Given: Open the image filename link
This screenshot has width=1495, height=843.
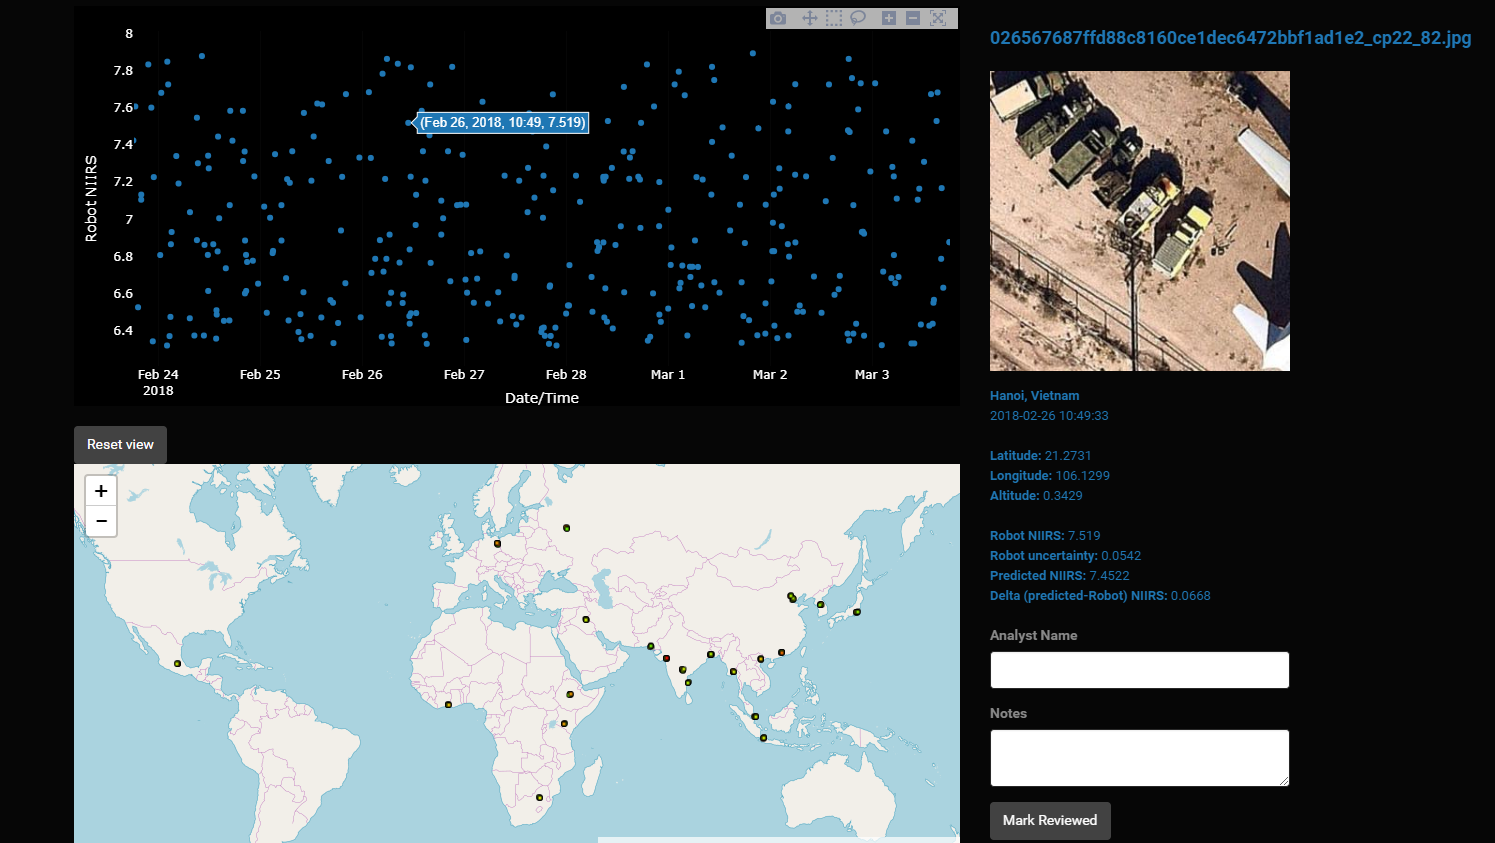Looking at the screenshot, I should pyautogui.click(x=1230, y=38).
